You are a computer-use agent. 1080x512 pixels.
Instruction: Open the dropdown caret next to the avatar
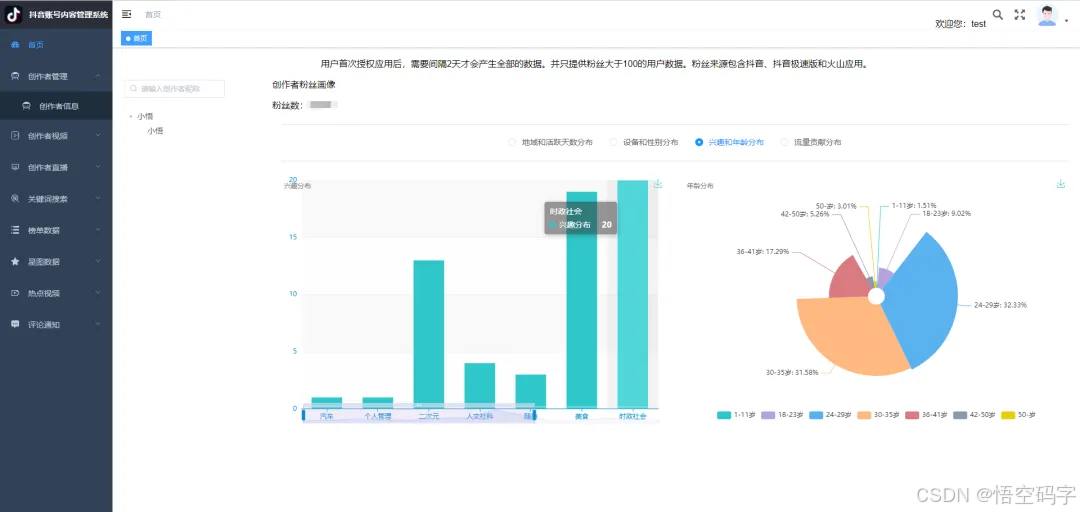coord(1066,21)
